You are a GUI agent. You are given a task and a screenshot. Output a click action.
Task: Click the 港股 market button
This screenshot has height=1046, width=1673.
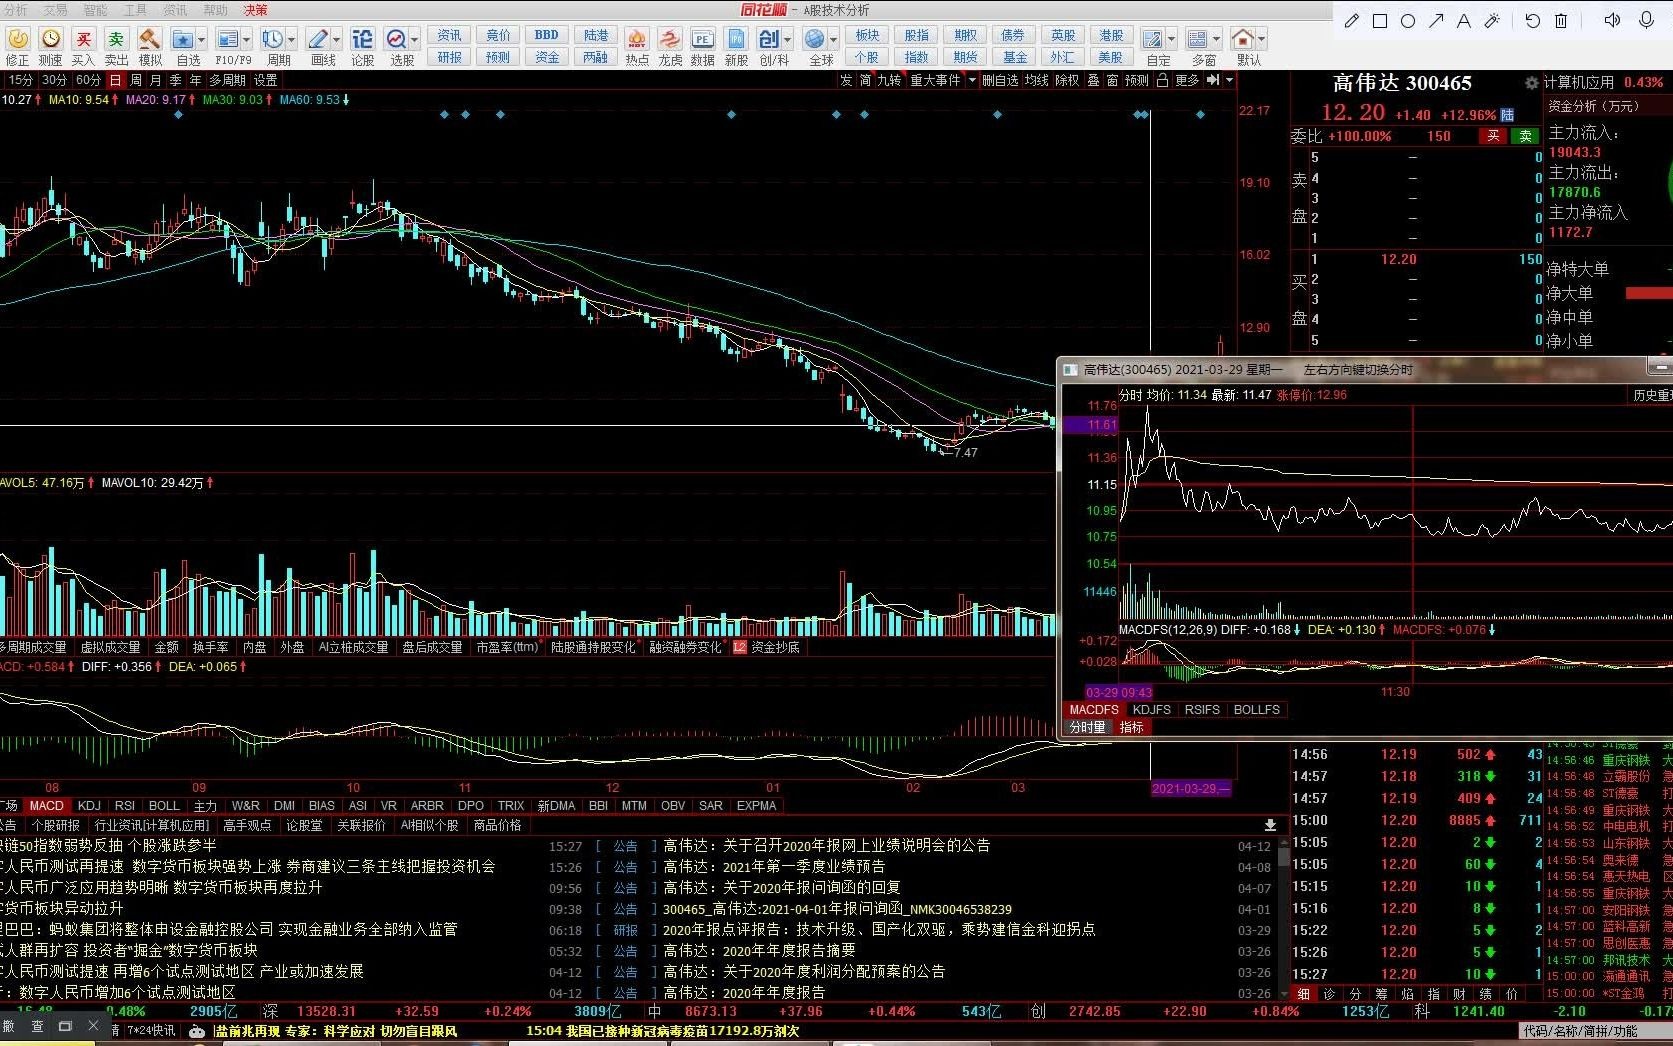1111,35
